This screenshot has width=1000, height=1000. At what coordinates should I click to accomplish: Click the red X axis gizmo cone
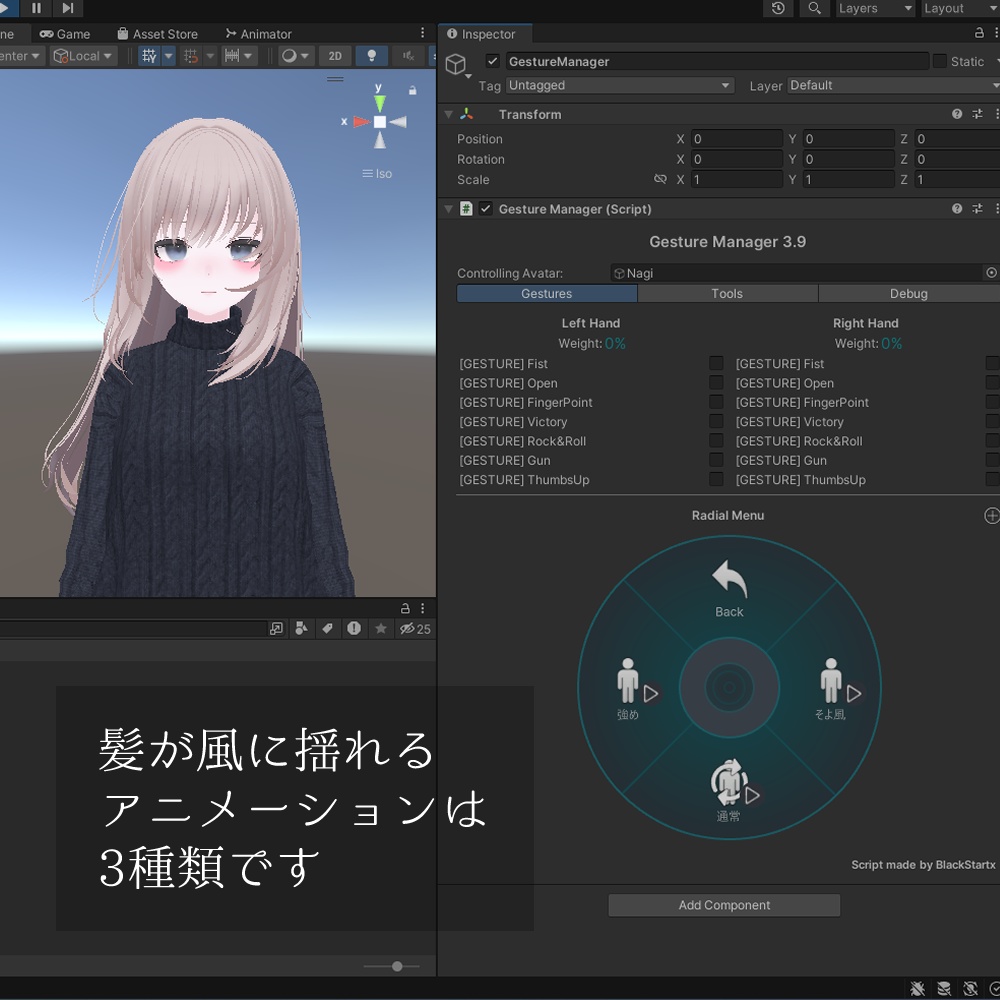(x=362, y=121)
